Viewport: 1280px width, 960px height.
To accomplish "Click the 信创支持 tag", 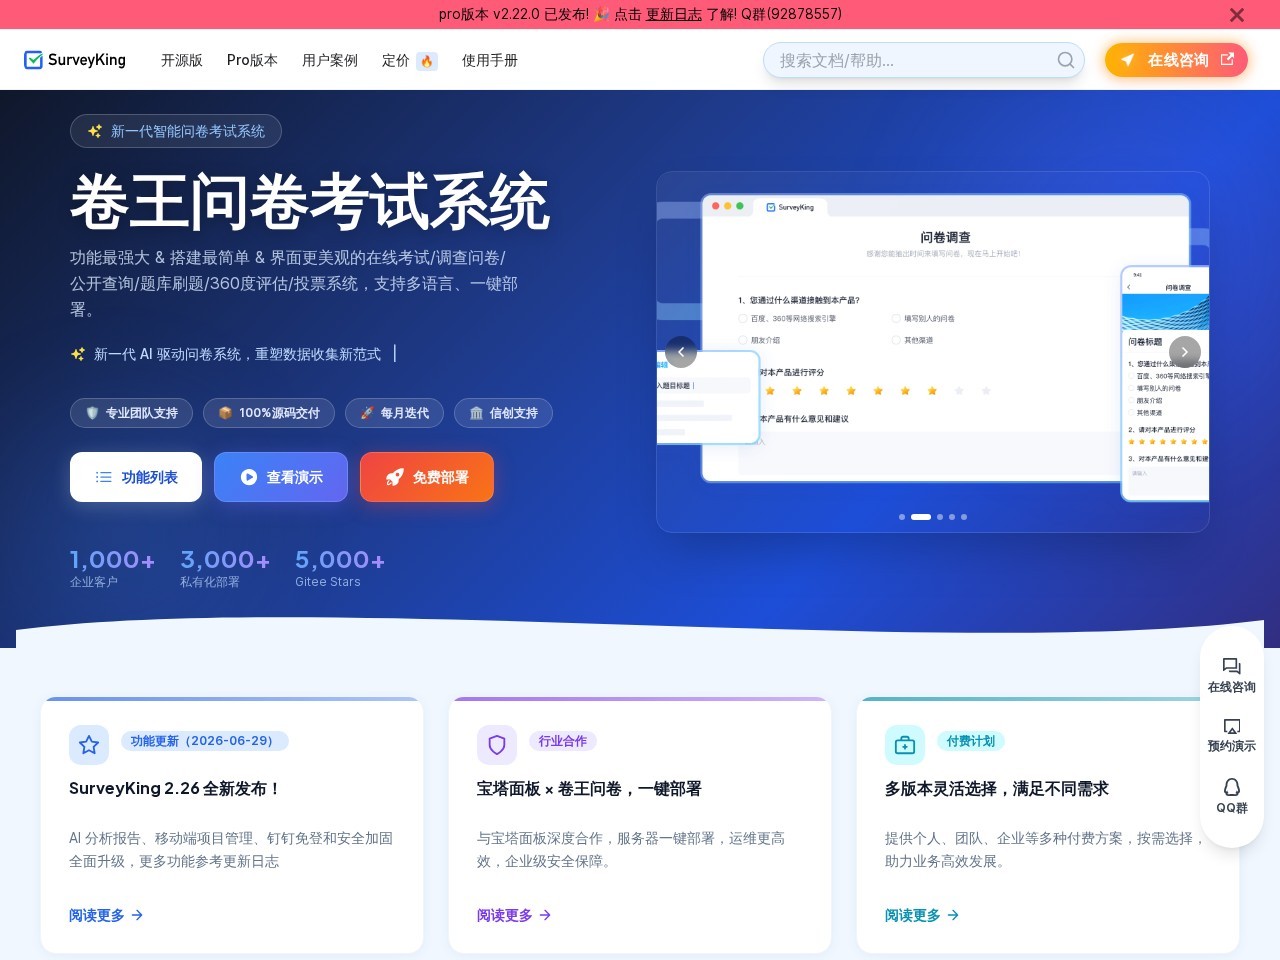I will pyautogui.click(x=503, y=413).
